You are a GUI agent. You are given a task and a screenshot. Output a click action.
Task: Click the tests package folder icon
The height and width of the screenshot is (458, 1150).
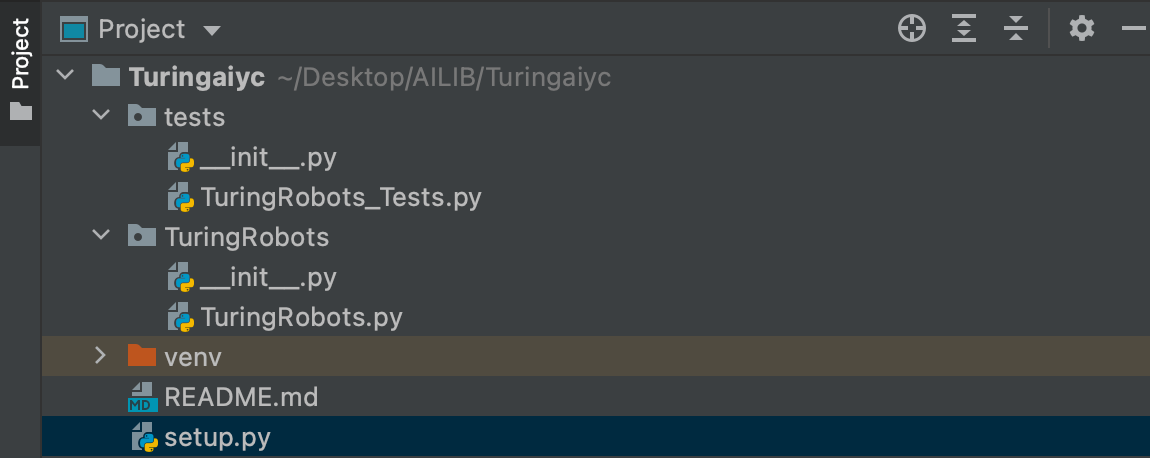(x=142, y=116)
